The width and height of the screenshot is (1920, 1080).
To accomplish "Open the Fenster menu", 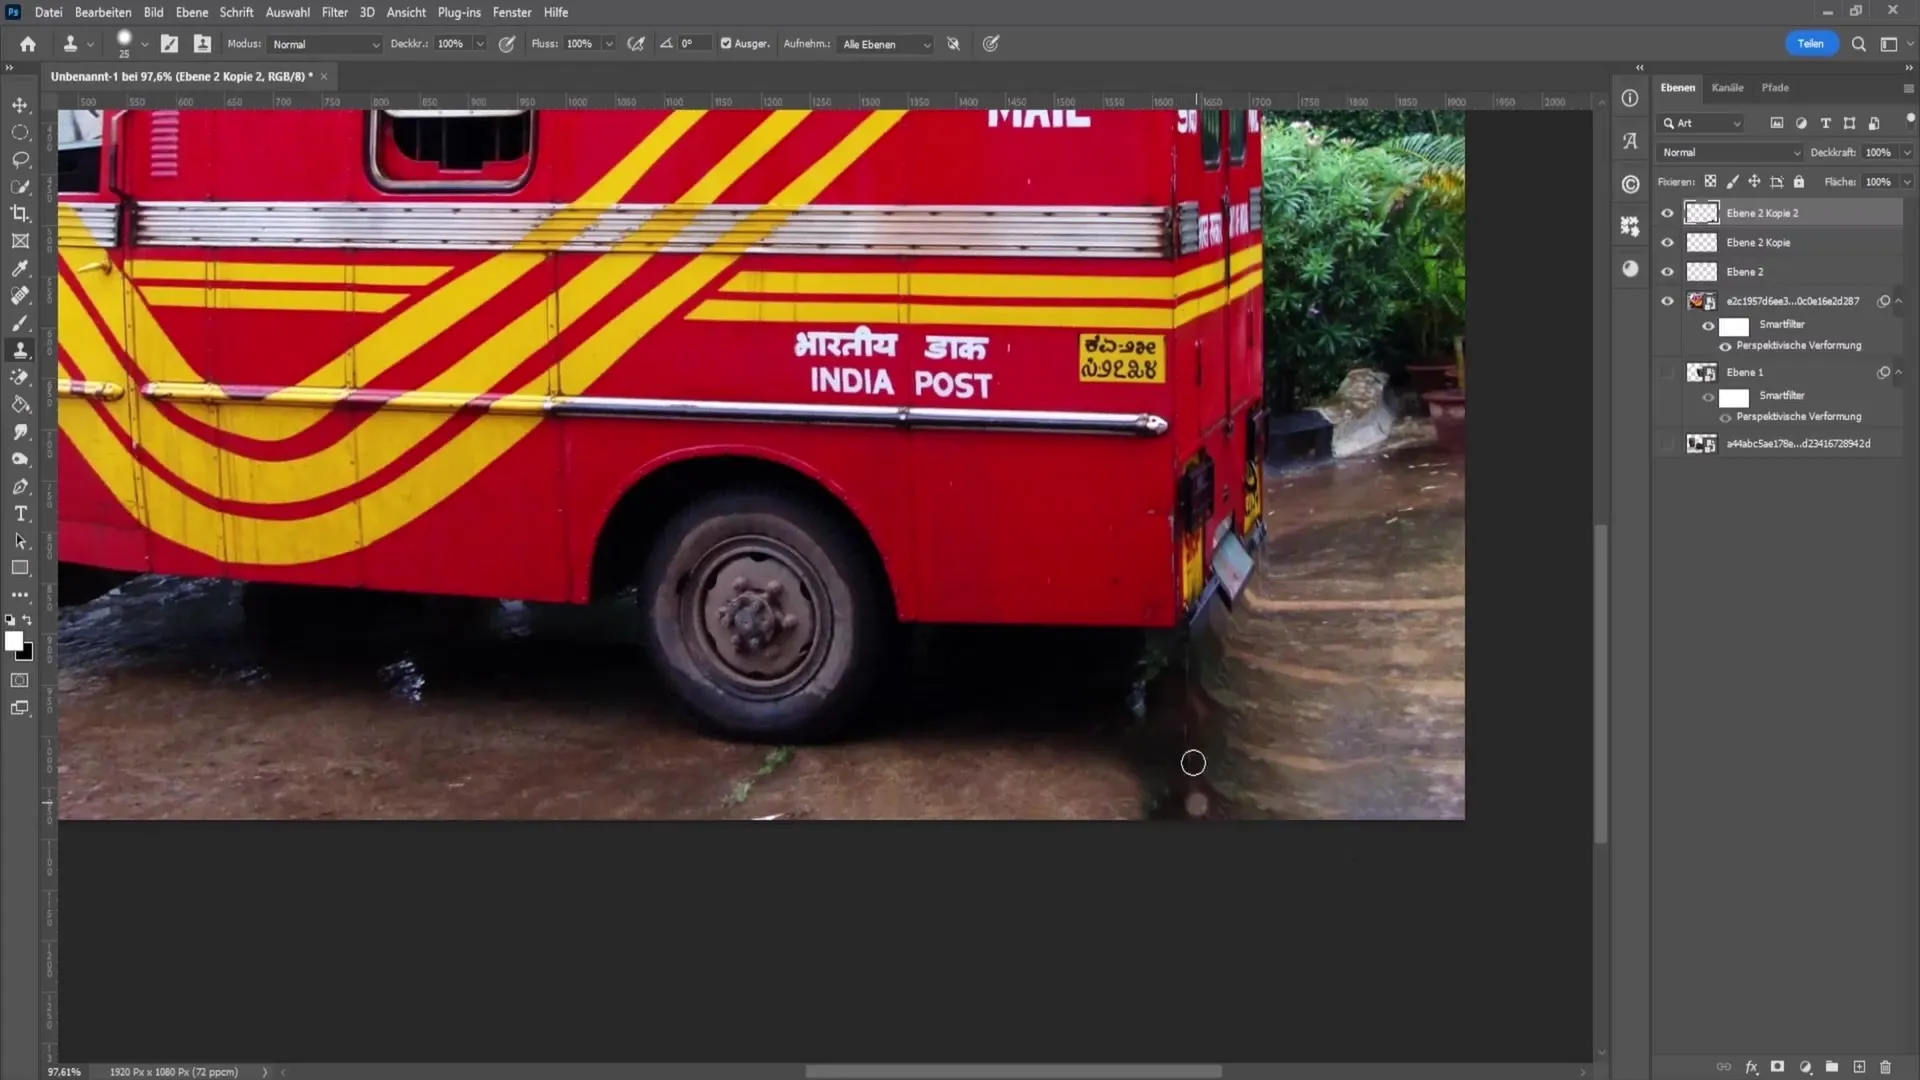I will coord(512,12).
